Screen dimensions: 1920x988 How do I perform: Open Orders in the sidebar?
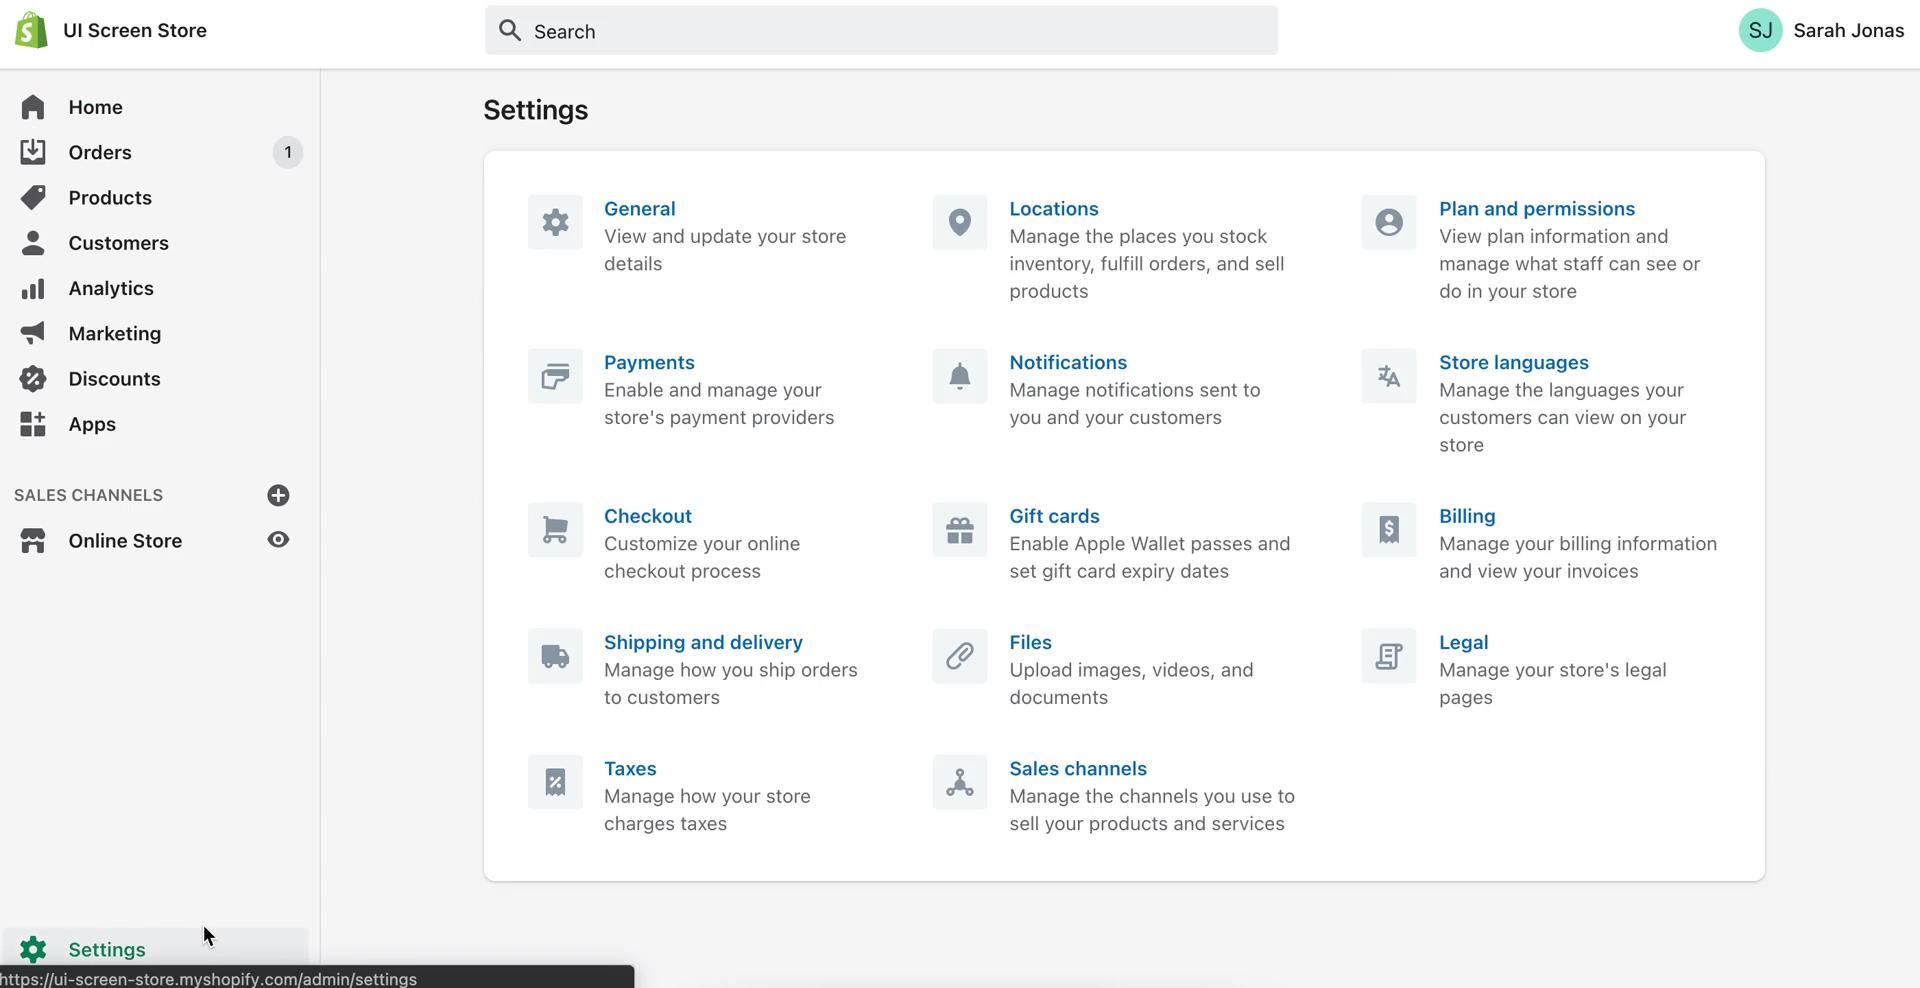point(100,152)
